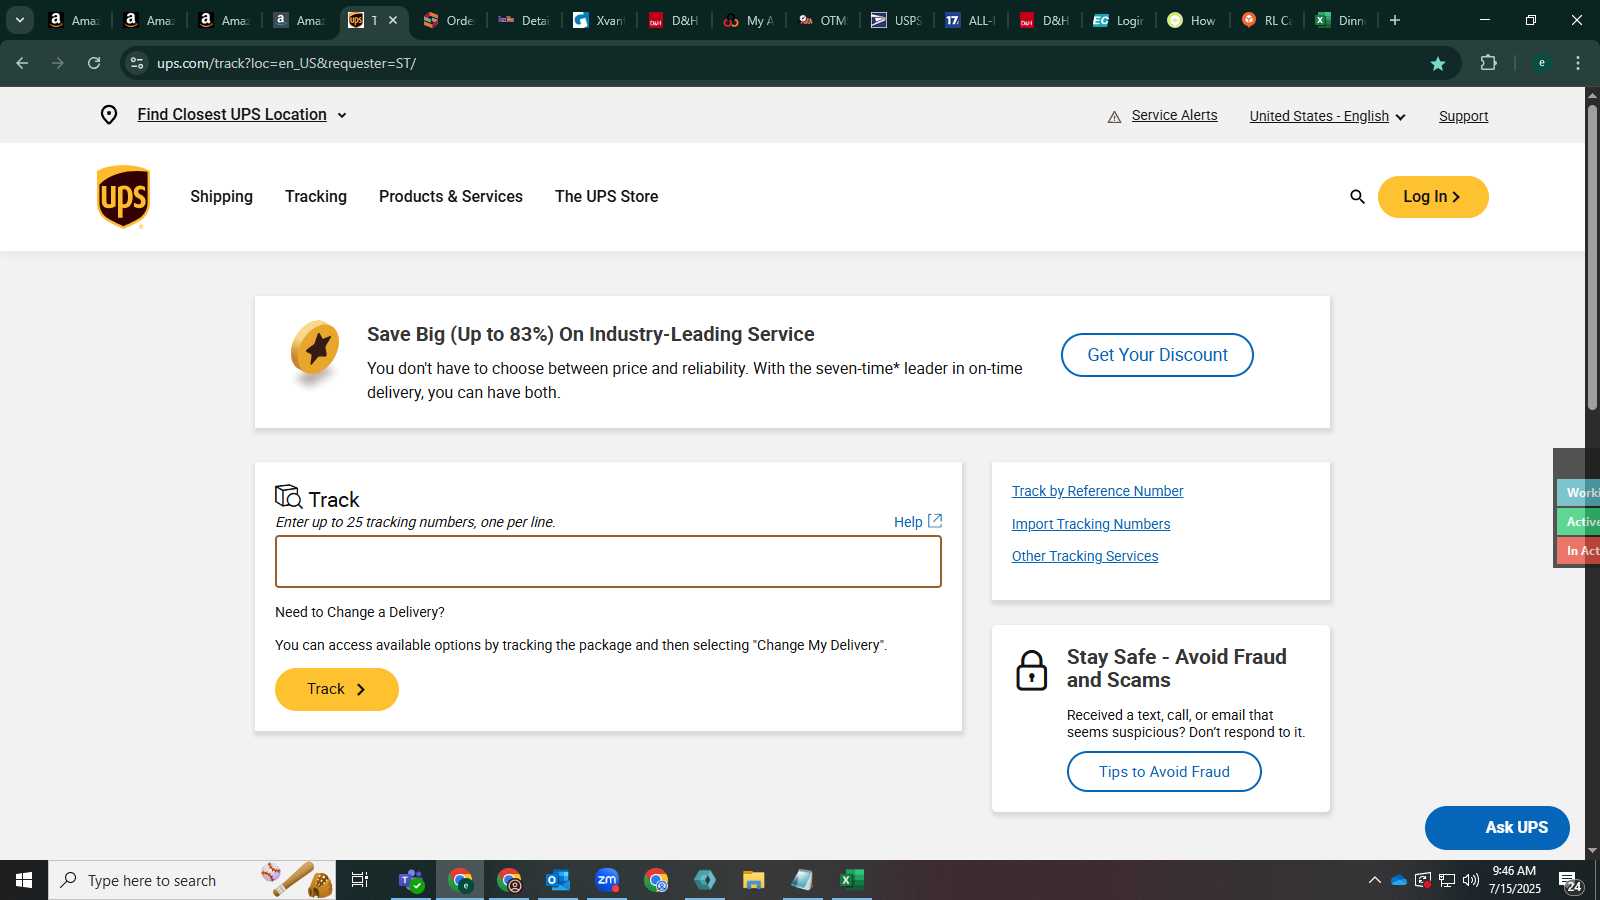The width and height of the screenshot is (1600, 900).
Task: Switch to the RL Carriers browser tab
Action: [x=1267, y=20]
